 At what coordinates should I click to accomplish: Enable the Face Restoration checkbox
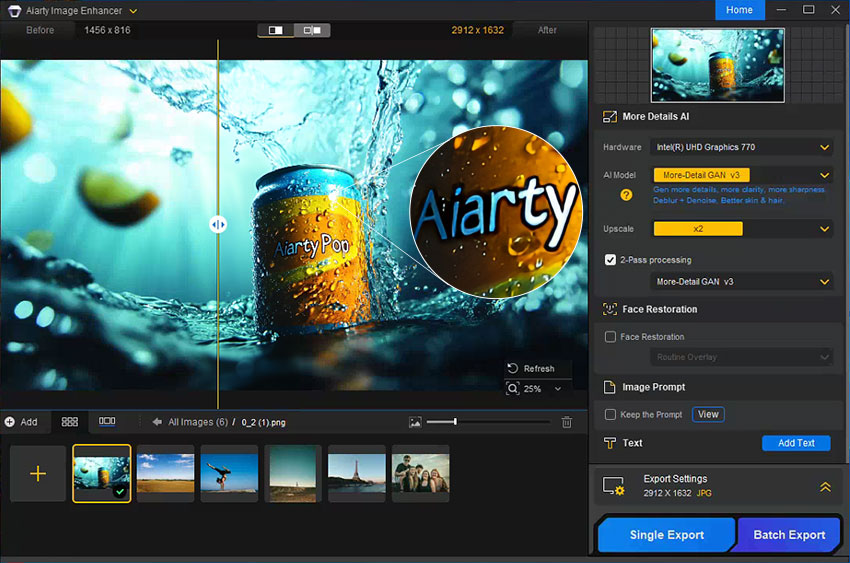[x=610, y=337]
